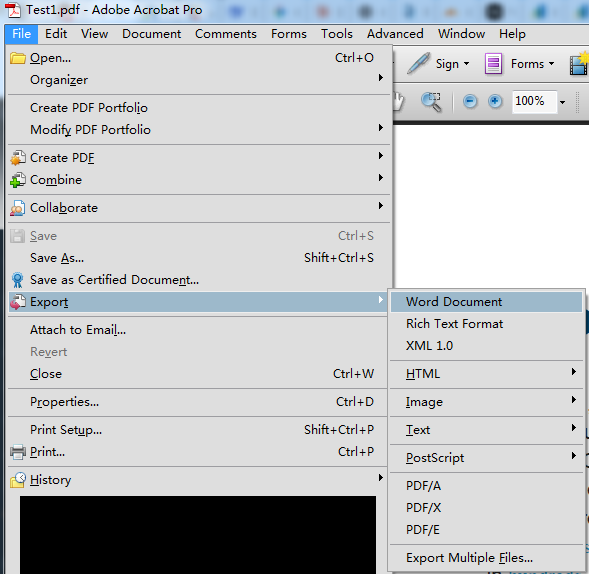Open the Tools menu
Viewport: 589px width, 574px height.
(337, 34)
